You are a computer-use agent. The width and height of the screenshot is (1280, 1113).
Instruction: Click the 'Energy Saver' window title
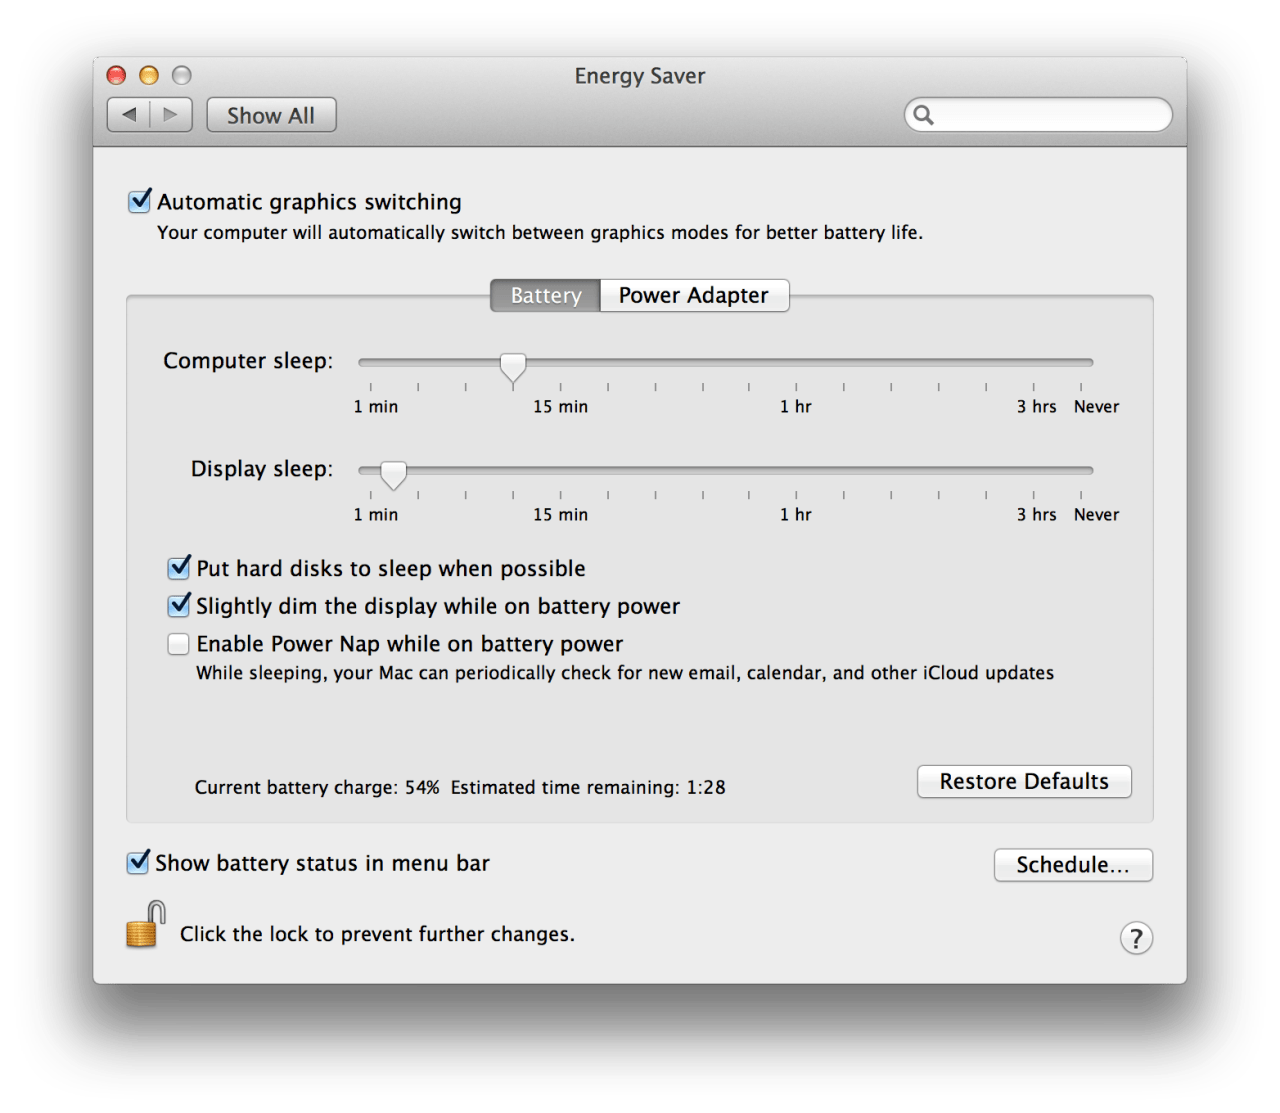(640, 76)
